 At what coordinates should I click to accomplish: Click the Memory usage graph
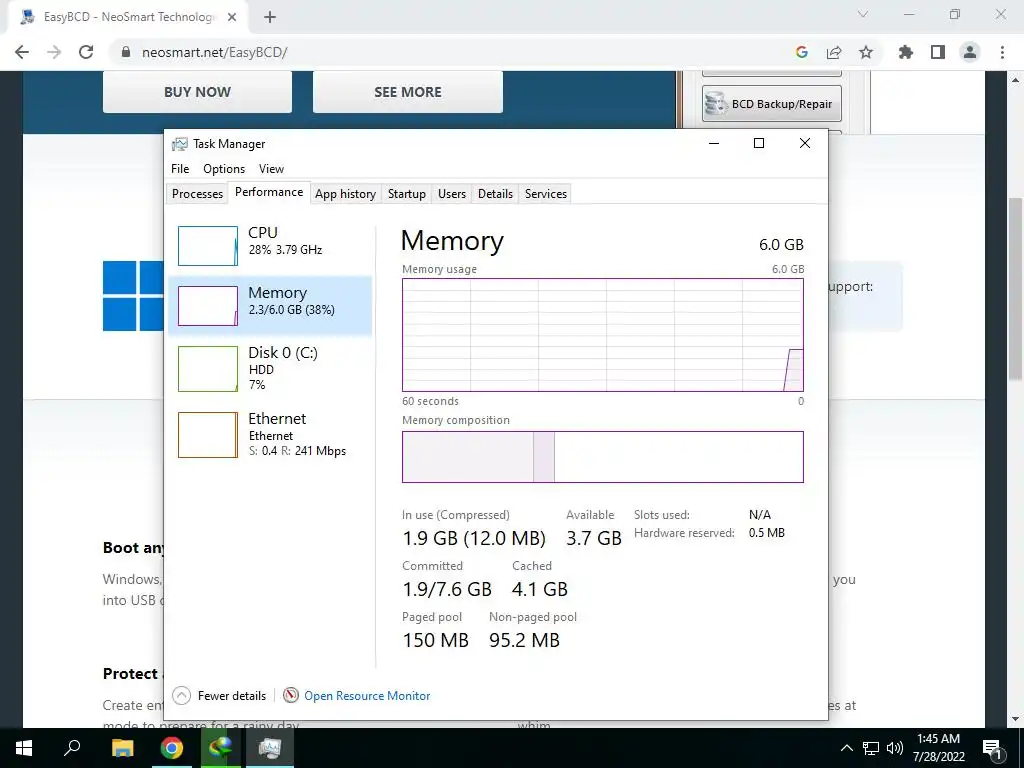point(602,335)
